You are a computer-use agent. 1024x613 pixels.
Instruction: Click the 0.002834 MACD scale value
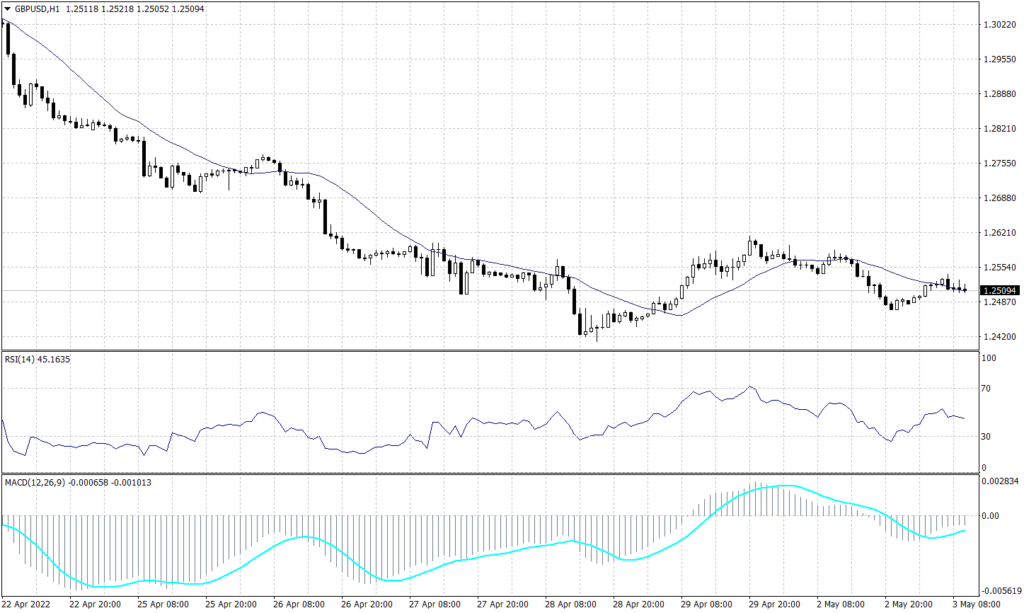1000,482
